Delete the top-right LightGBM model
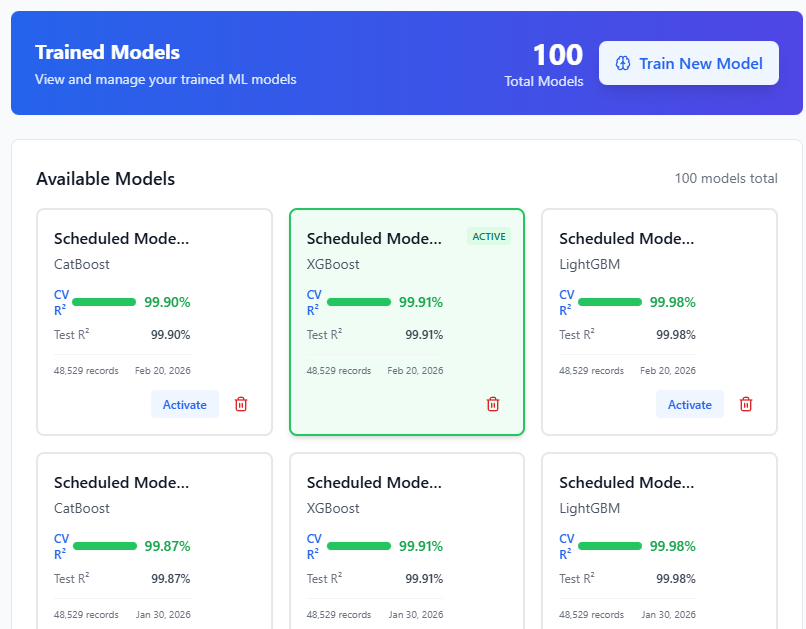The image size is (806, 629). [x=745, y=404]
